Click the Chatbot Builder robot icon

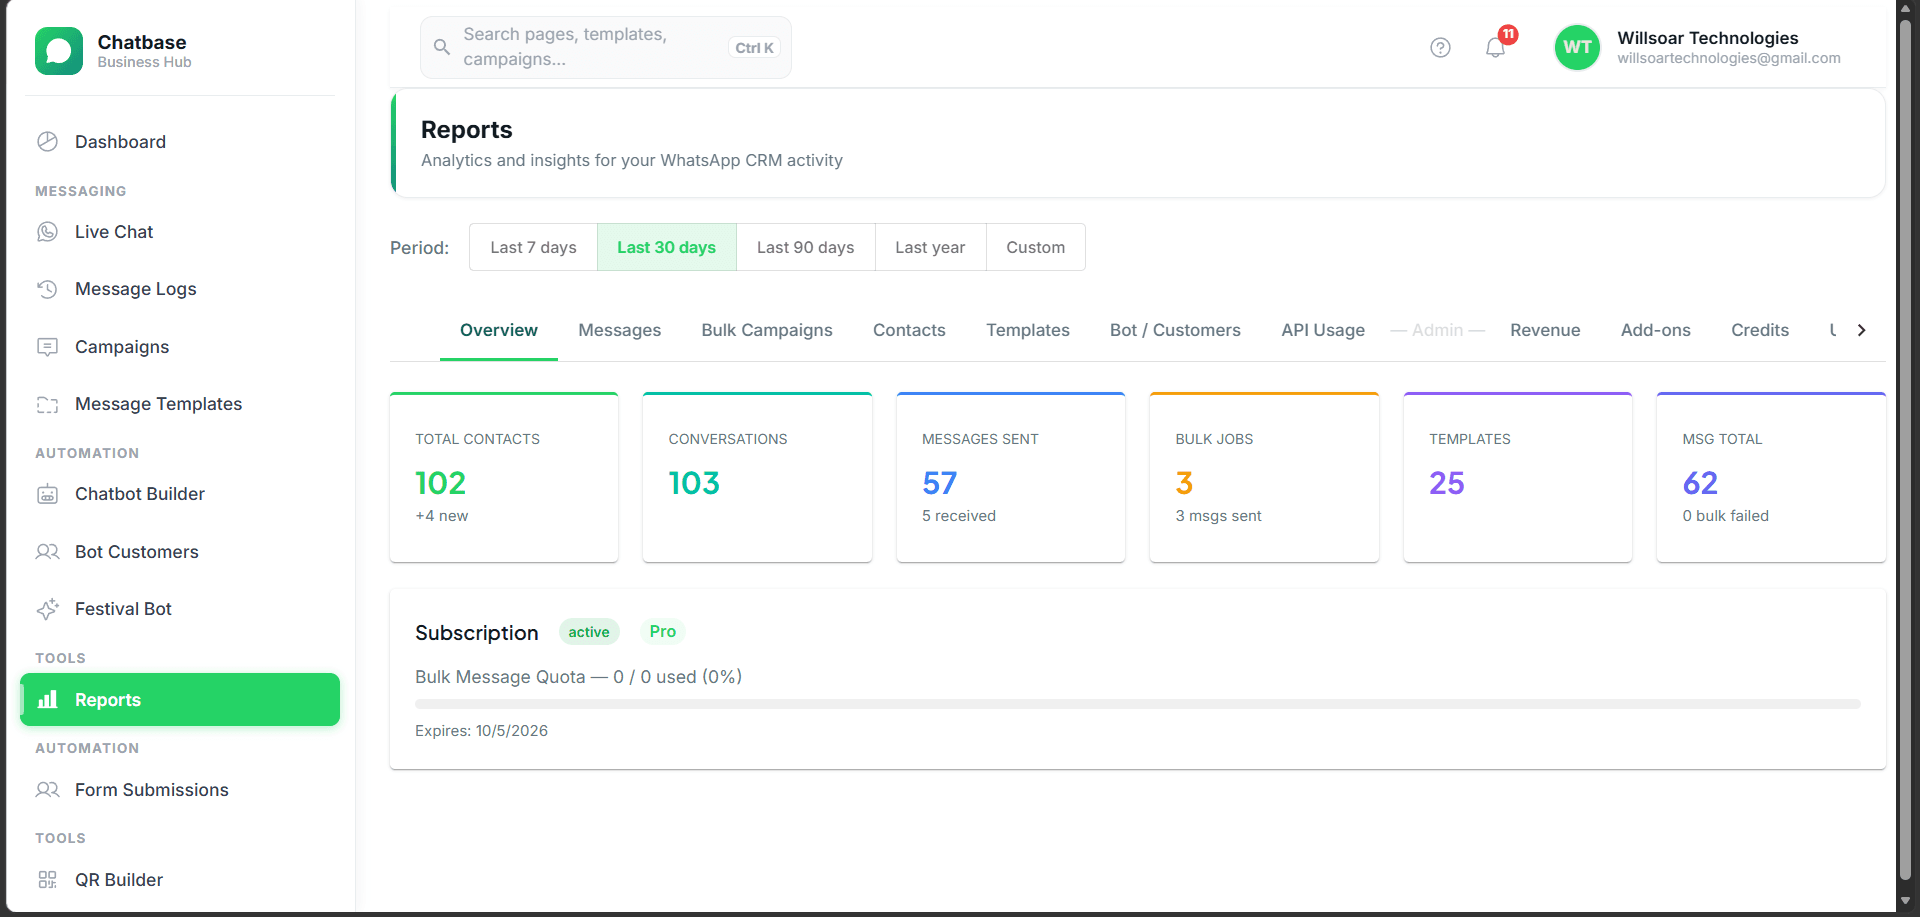coord(47,494)
